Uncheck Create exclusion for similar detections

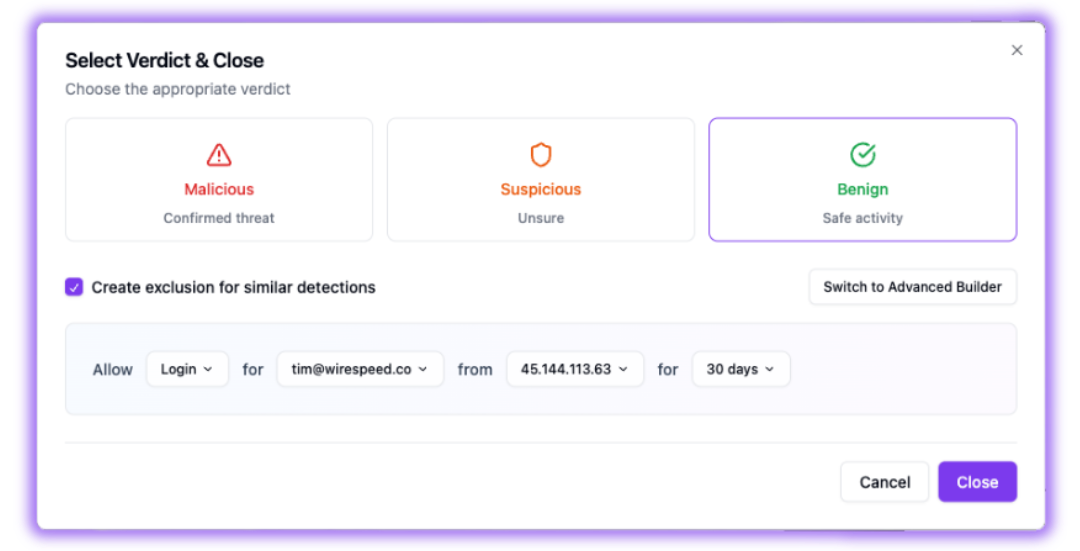coord(74,287)
